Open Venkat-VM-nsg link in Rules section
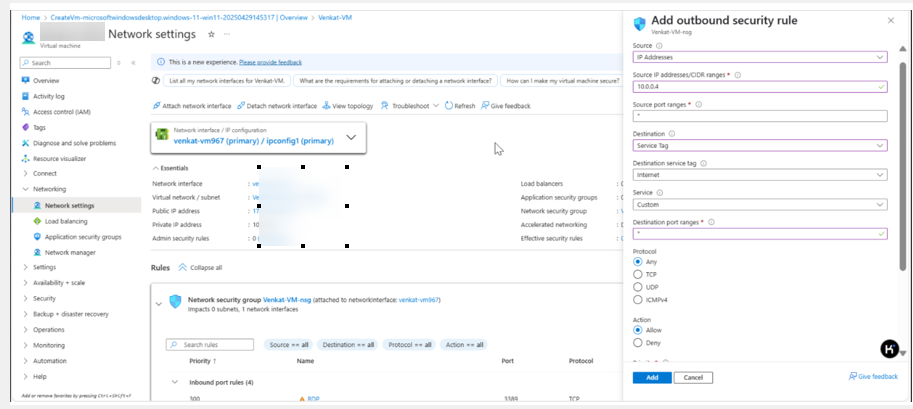 coord(287,299)
